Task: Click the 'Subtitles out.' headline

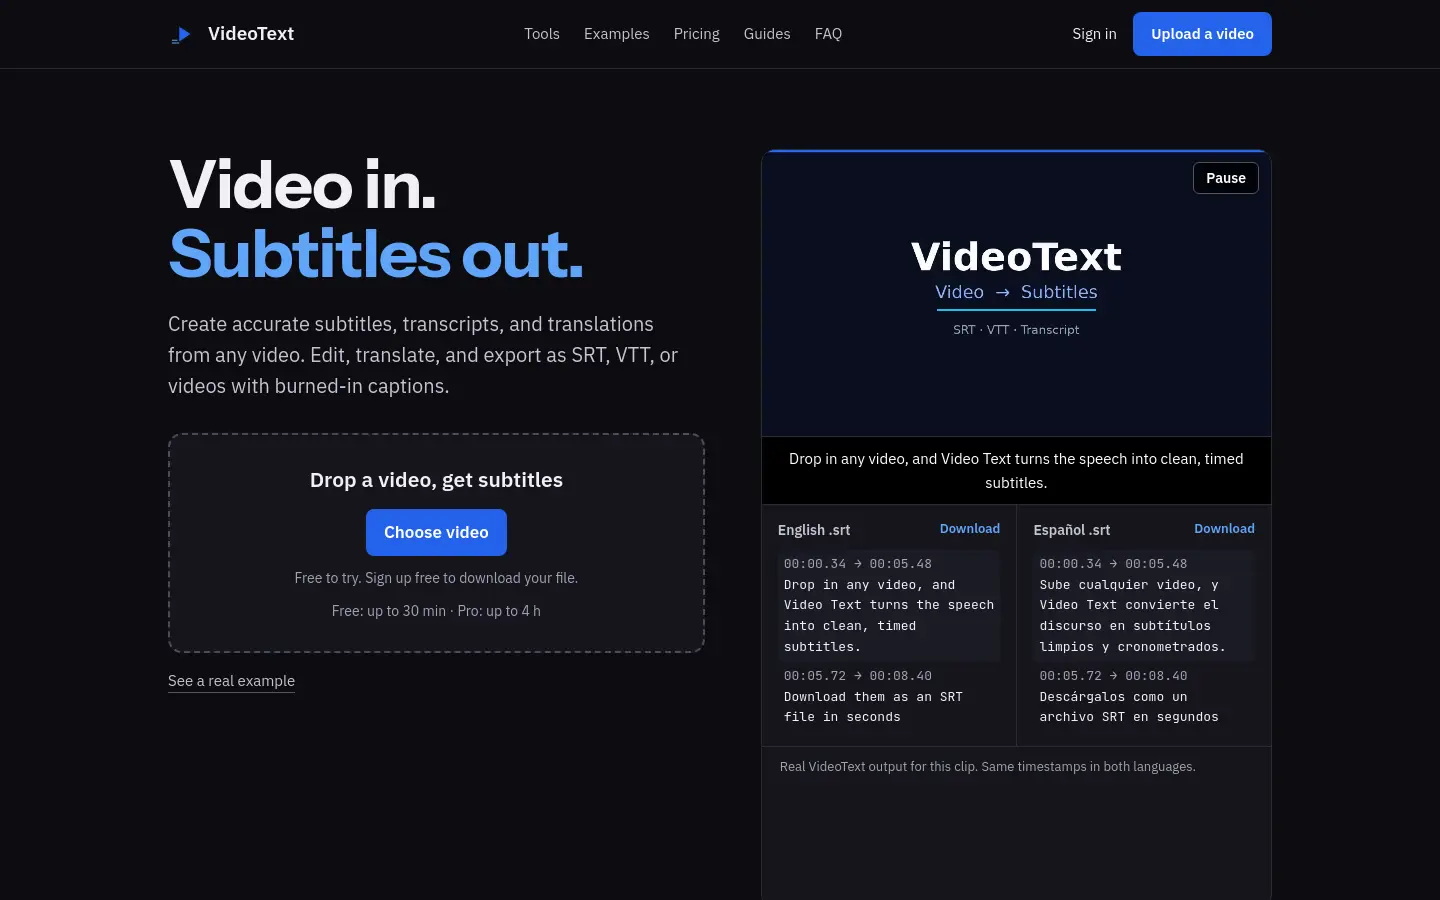Action: (x=376, y=254)
